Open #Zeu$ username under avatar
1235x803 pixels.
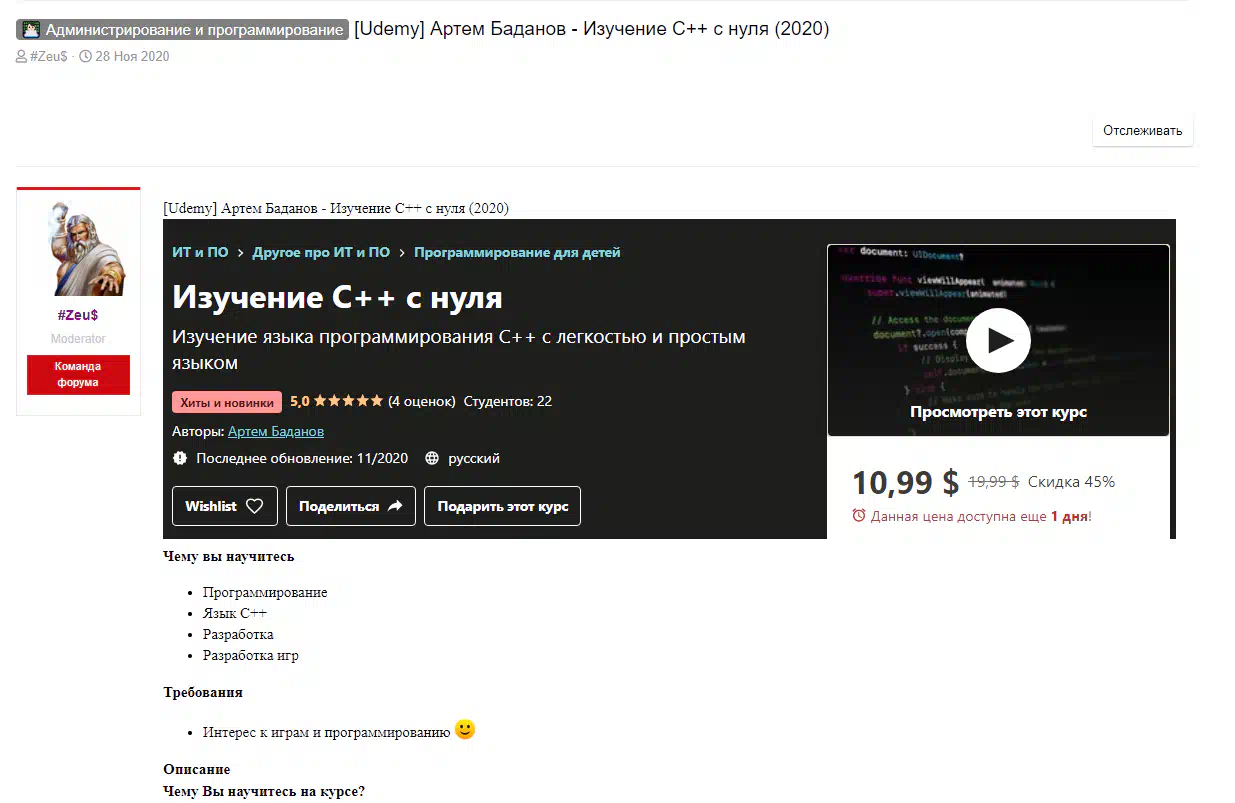tap(78, 315)
